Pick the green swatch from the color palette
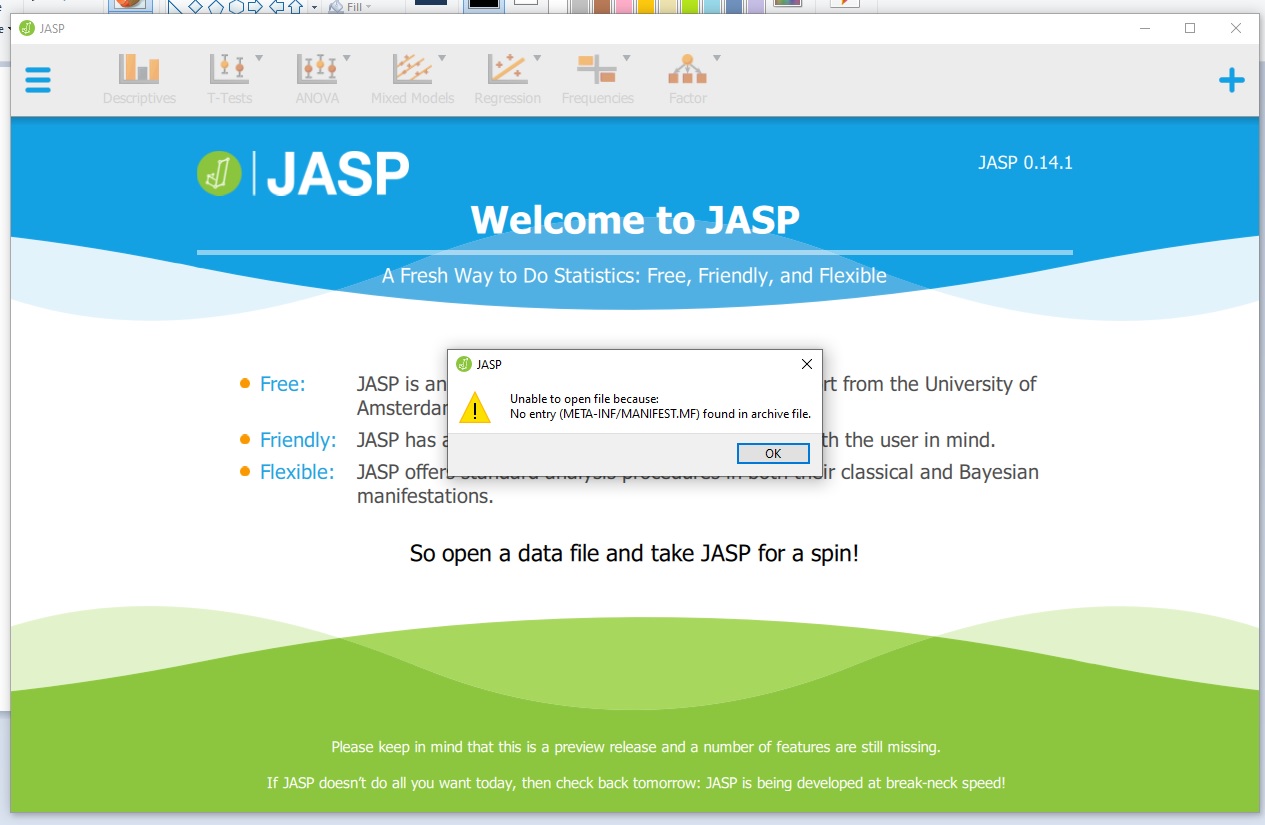Image resolution: width=1265 pixels, height=825 pixels. [690, 6]
